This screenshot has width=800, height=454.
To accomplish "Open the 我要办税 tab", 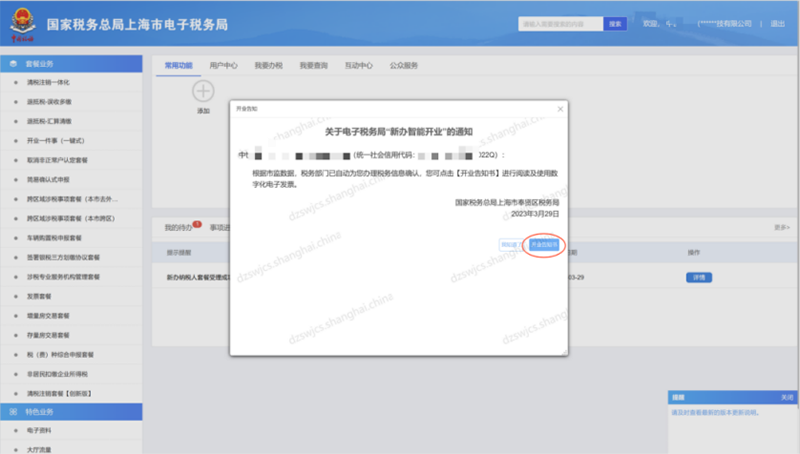I will click(268, 65).
